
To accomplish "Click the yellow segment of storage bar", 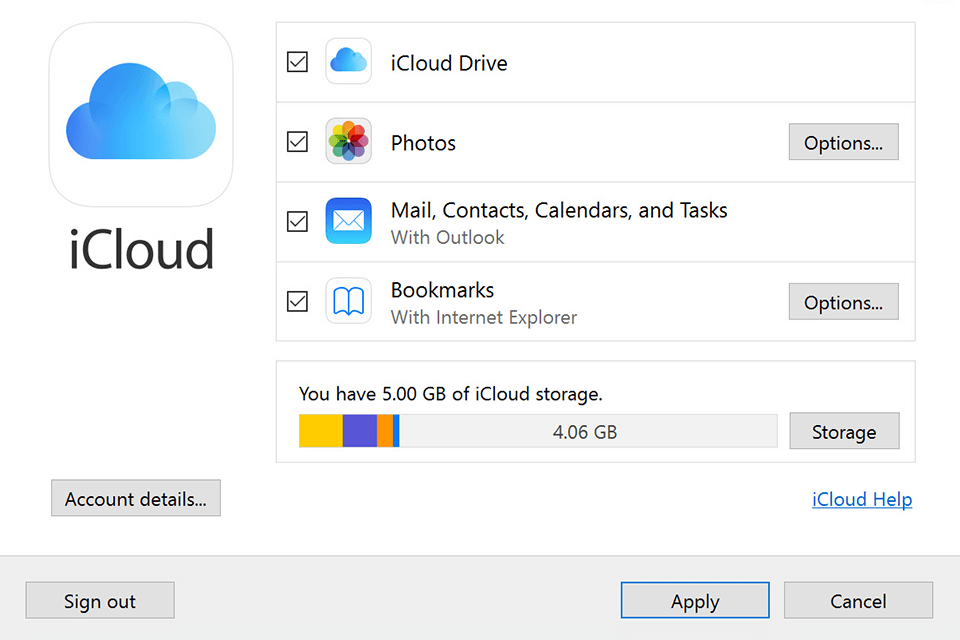I will [x=321, y=431].
